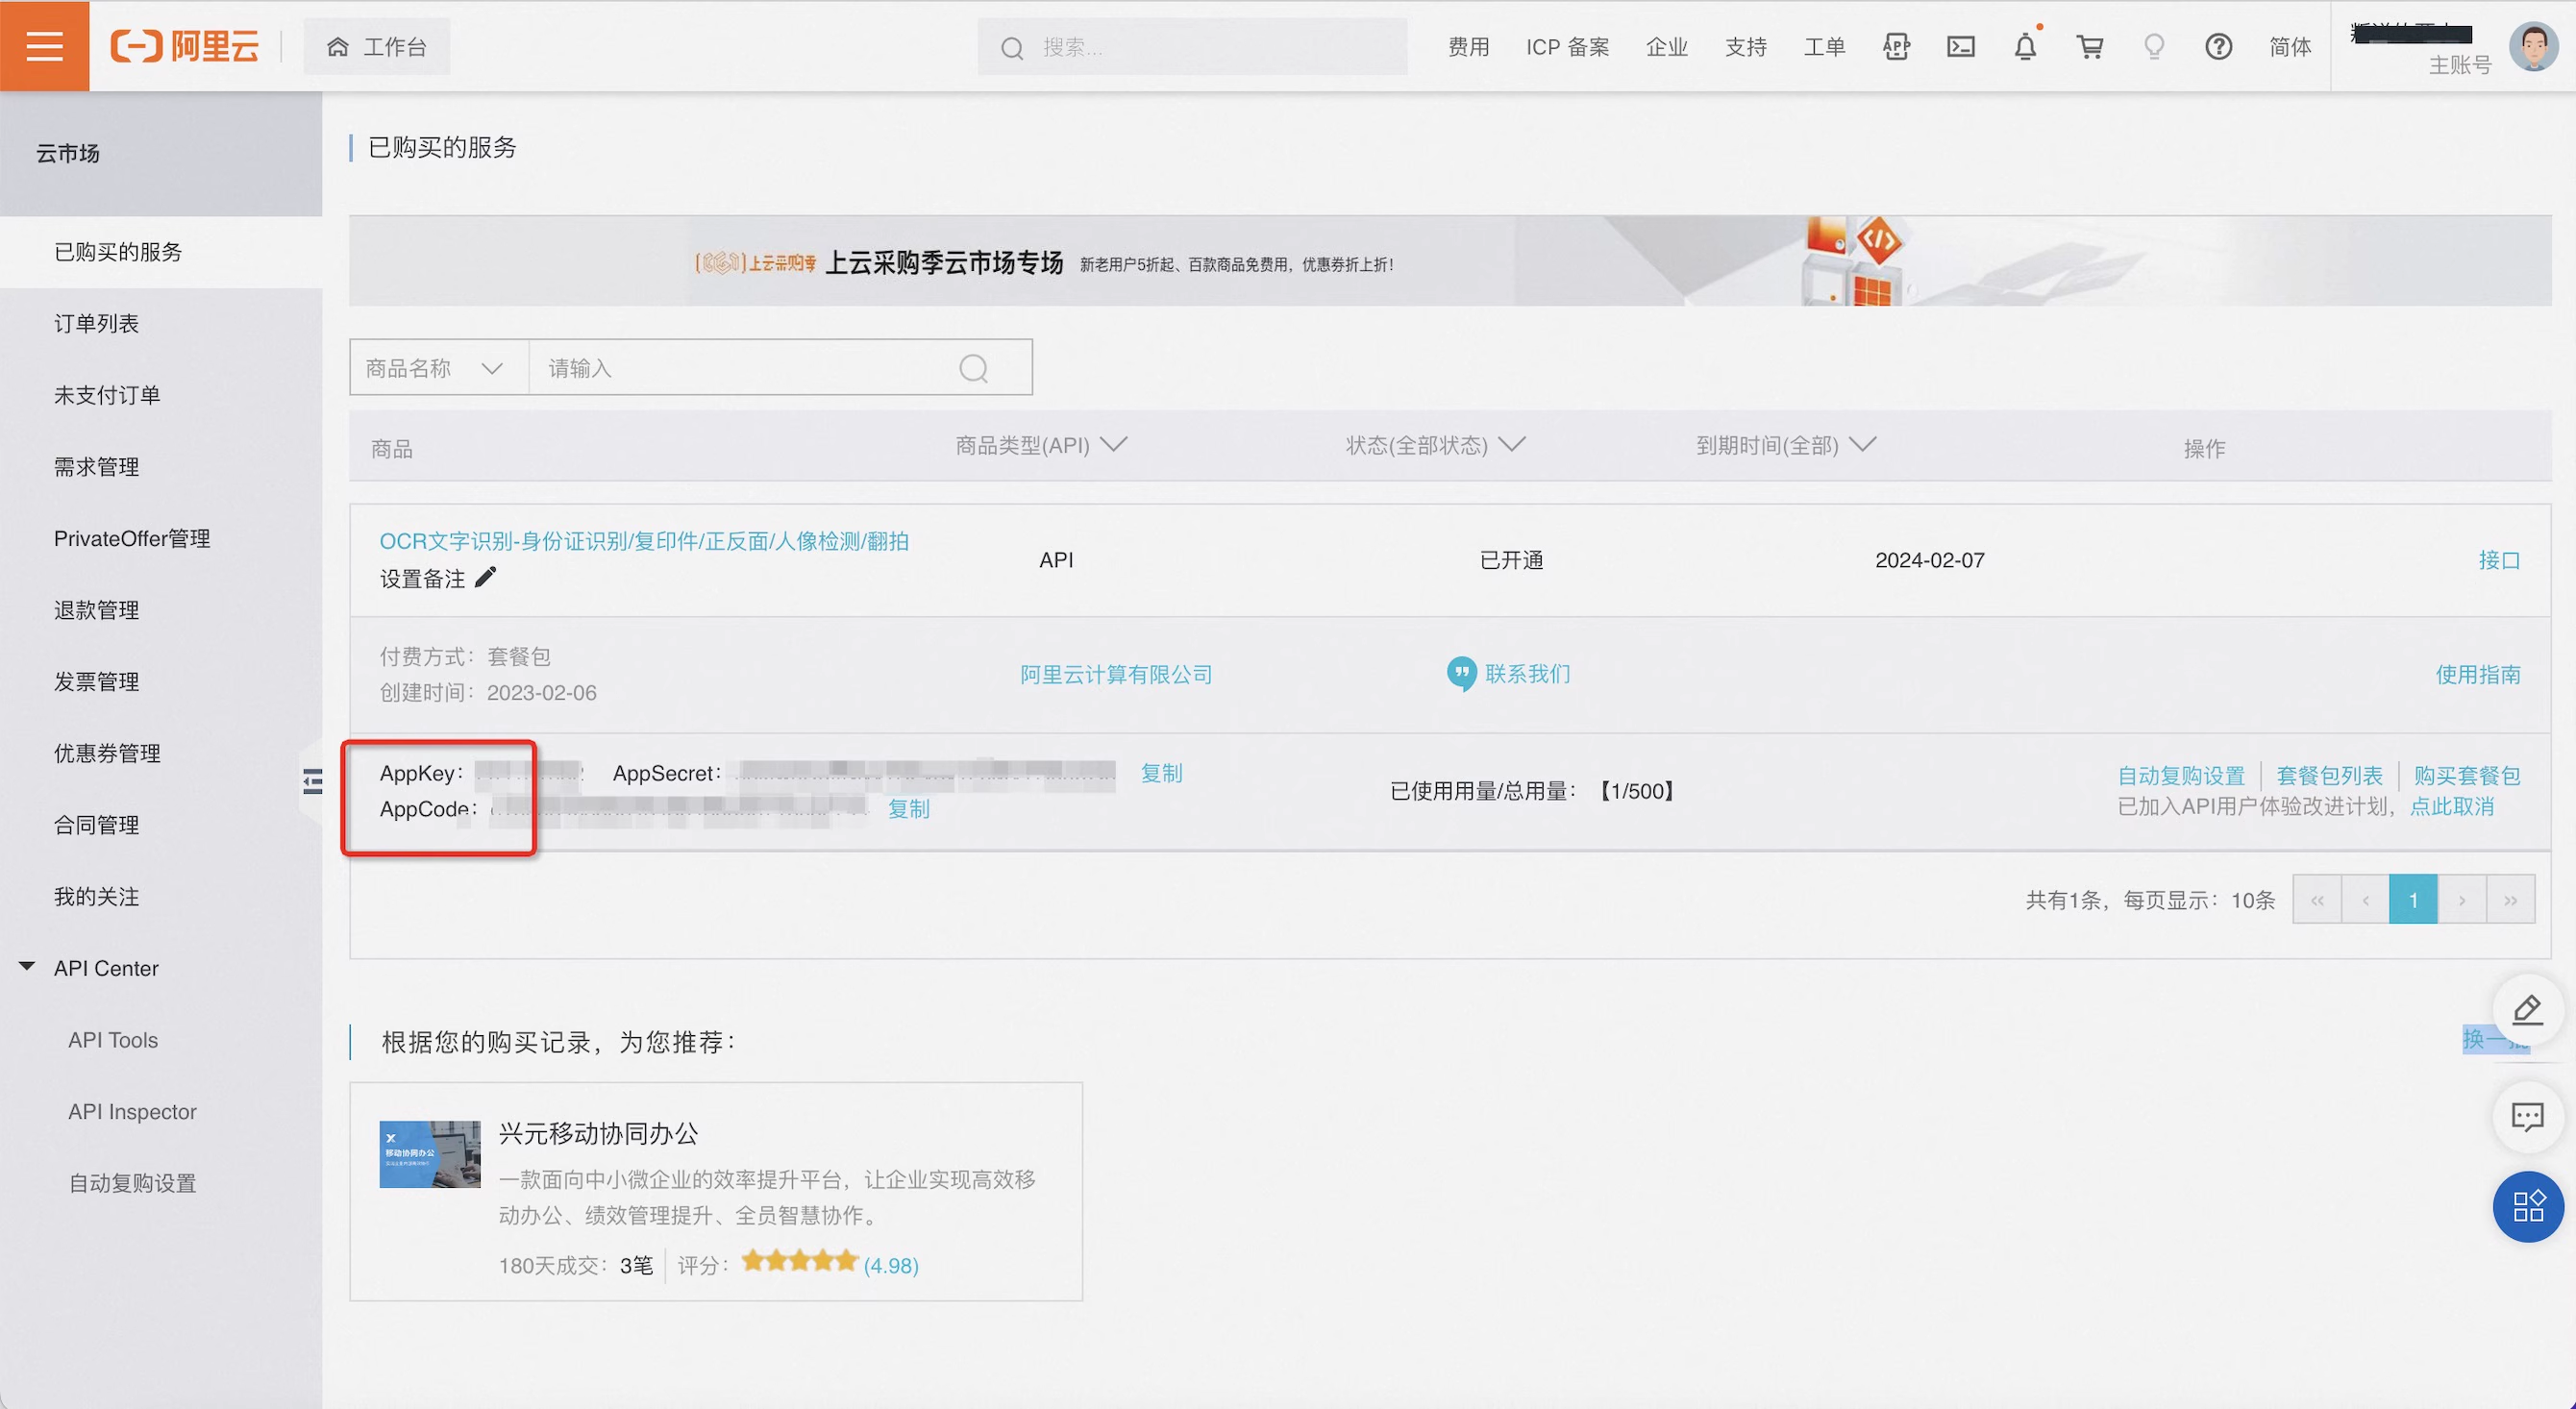Launch Cloud Shell terminal icon
The width and height of the screenshot is (2576, 1409).
coord(1961,47)
